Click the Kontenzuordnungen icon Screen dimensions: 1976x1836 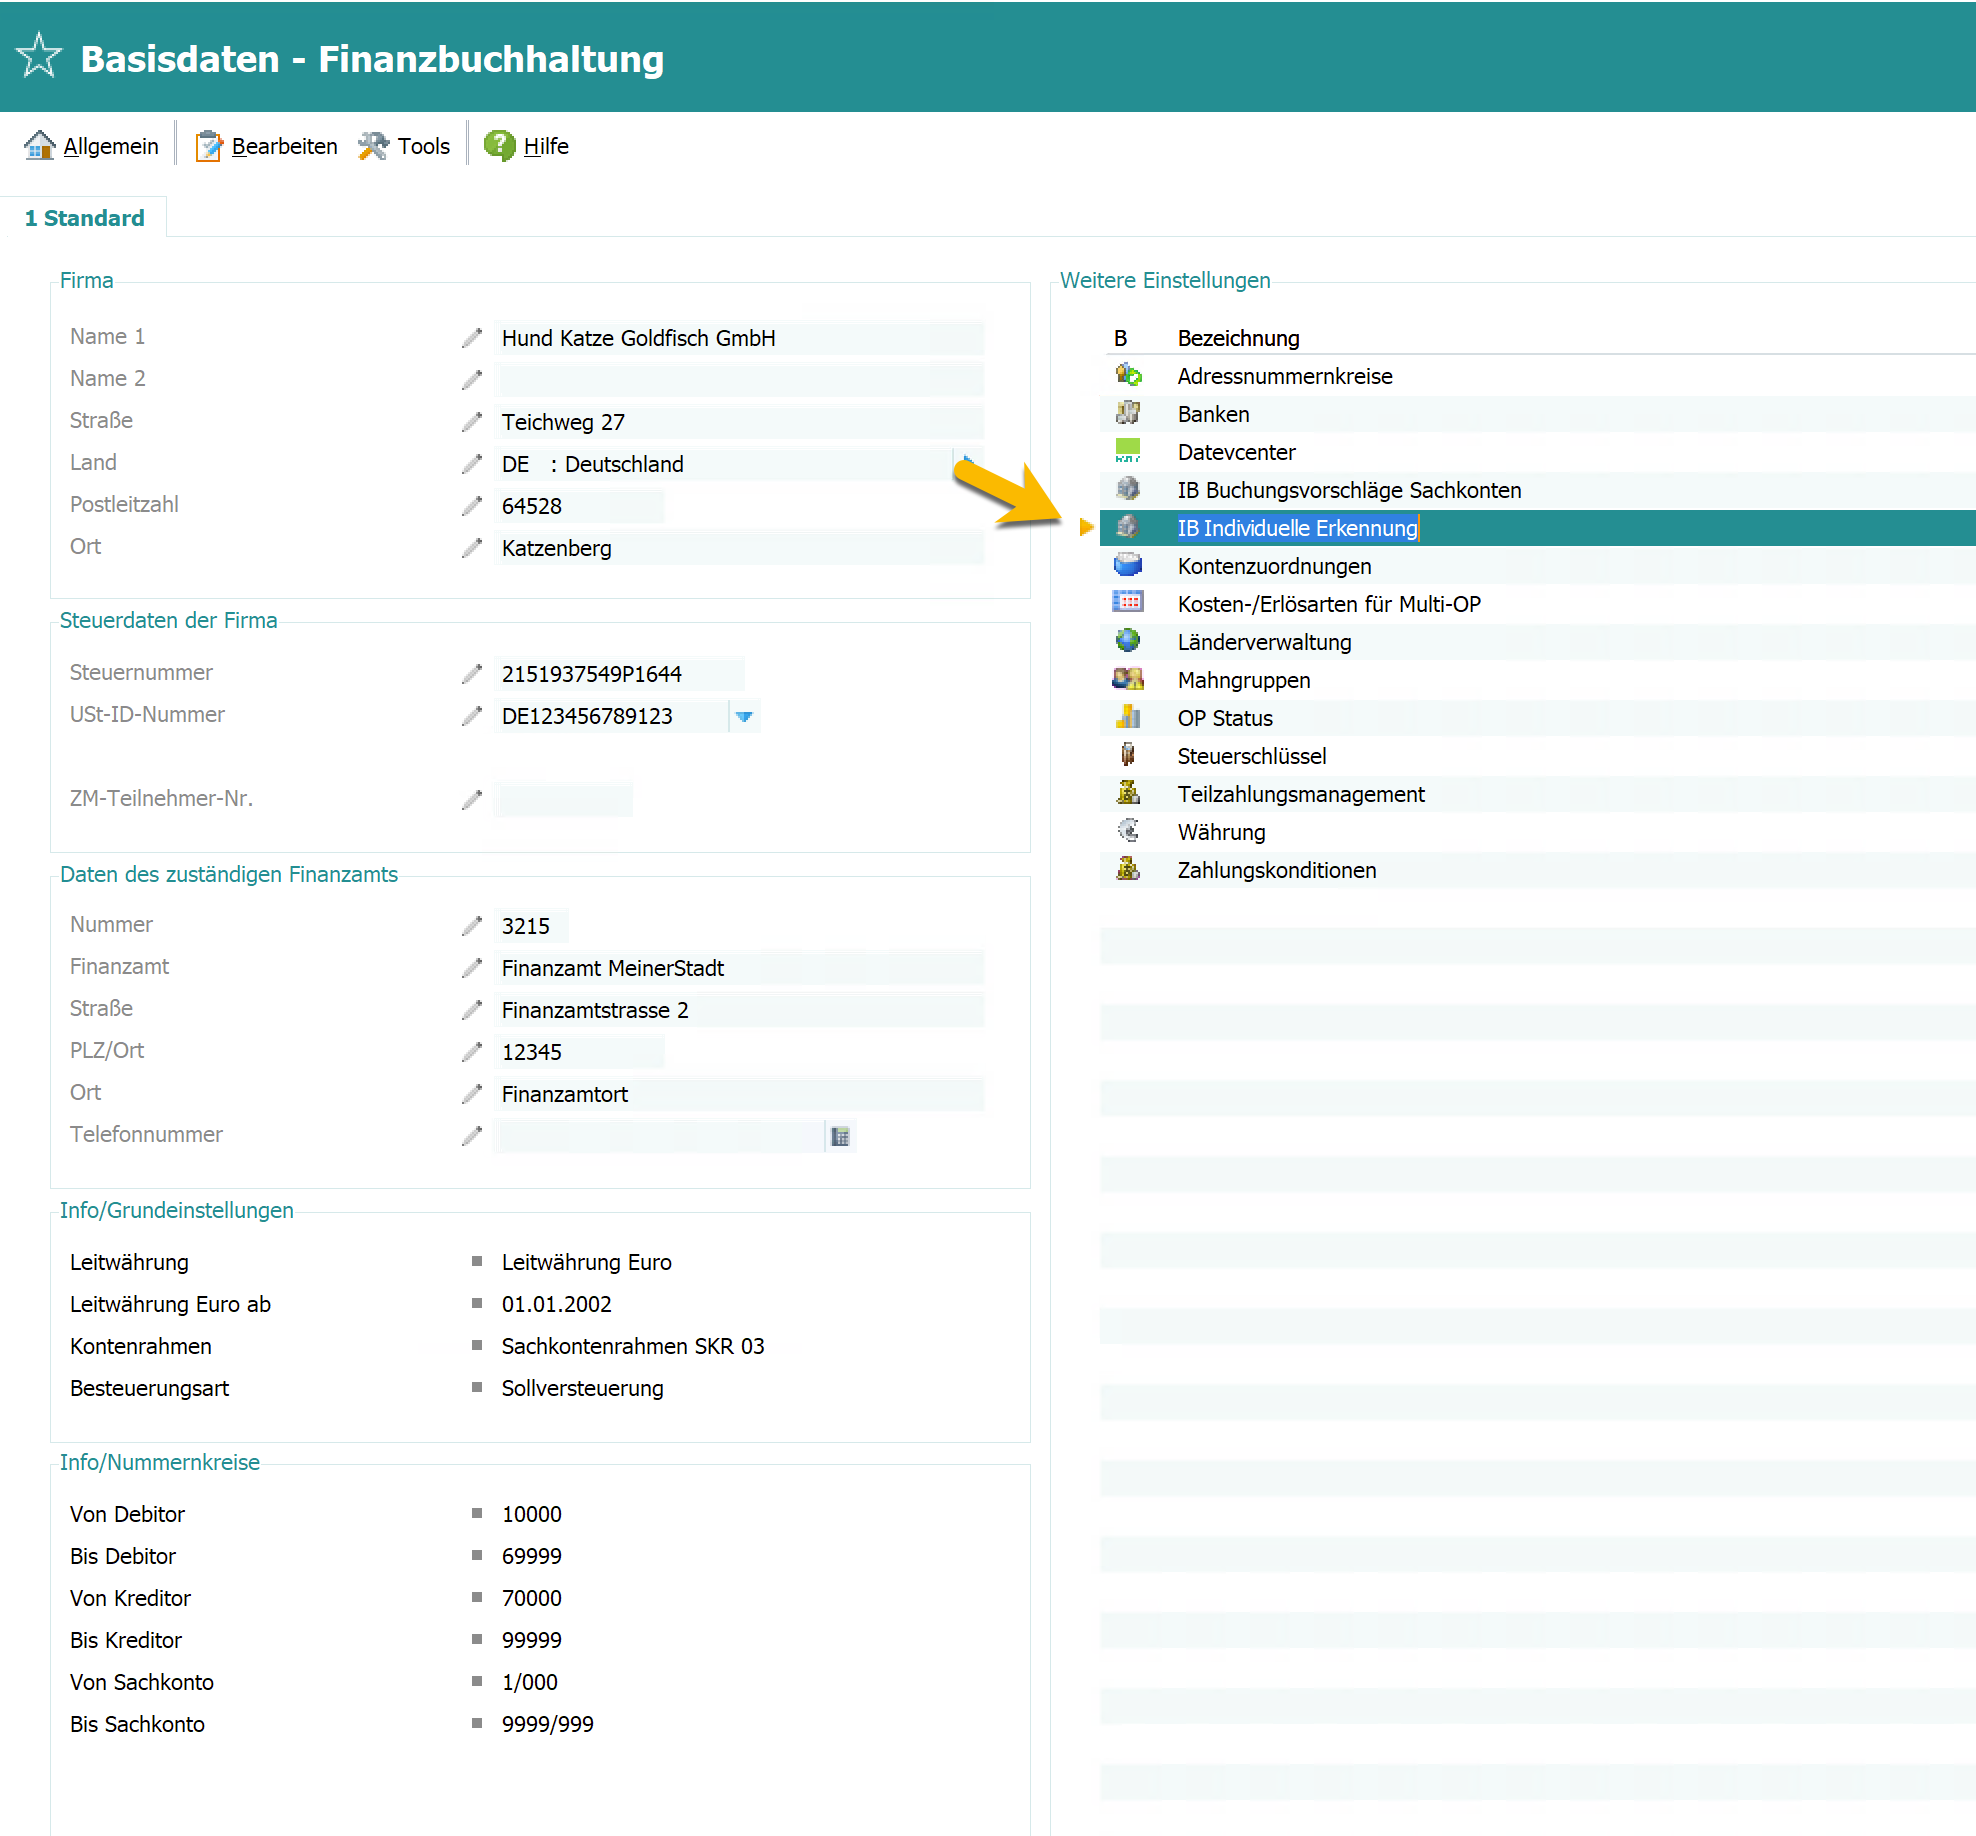[1128, 565]
